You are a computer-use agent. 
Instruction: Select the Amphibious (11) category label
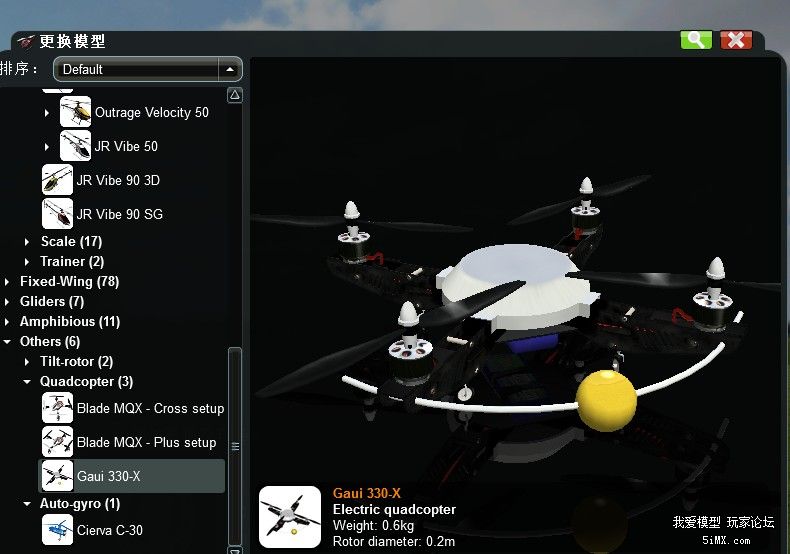click(x=70, y=321)
